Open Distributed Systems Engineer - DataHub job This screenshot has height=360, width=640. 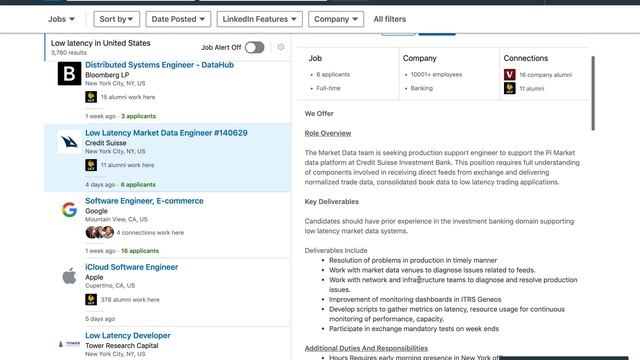[160, 65]
